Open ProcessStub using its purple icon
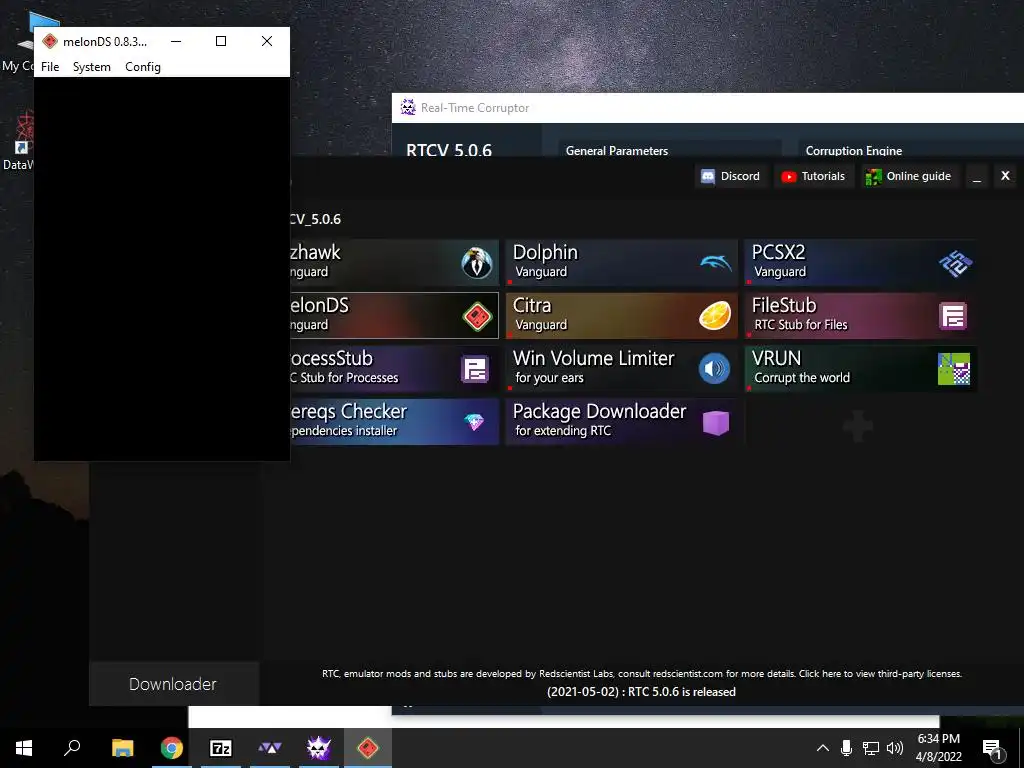The height and width of the screenshot is (768, 1024). pos(475,369)
